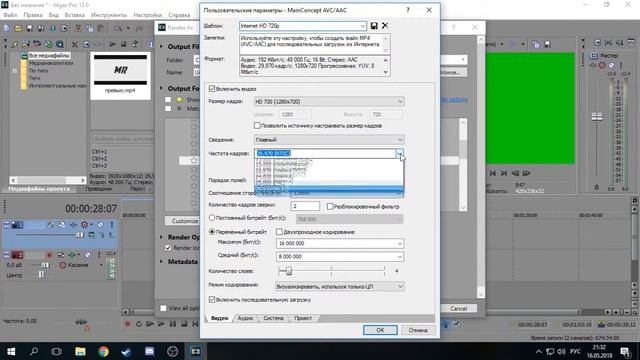Click the Open folder icon in Vegas toolbar
The height and width of the screenshot is (360, 640).
18,28
